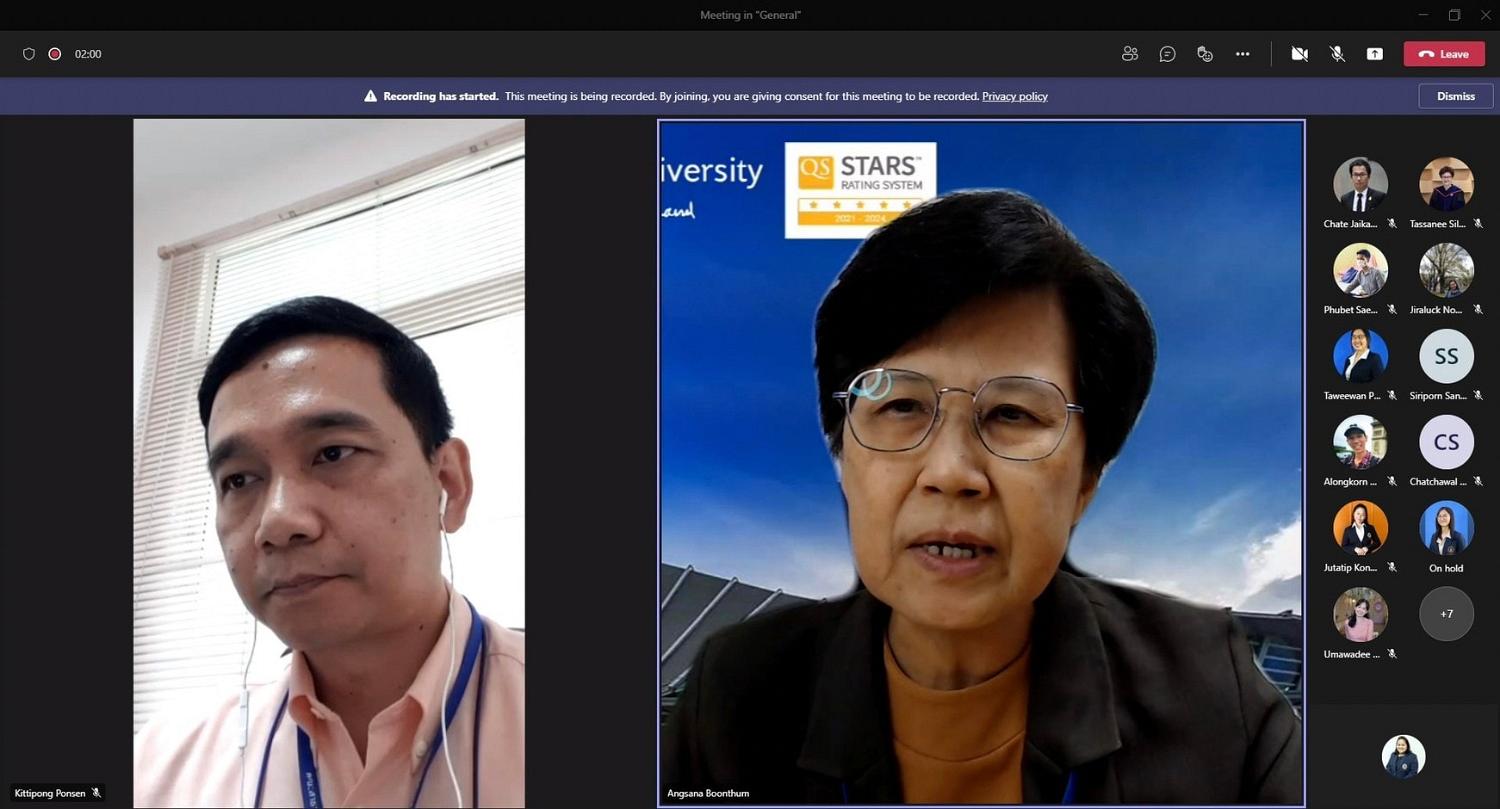Open the reactions icon in toolbar
Screen dimensions: 1500x809
point(1205,54)
